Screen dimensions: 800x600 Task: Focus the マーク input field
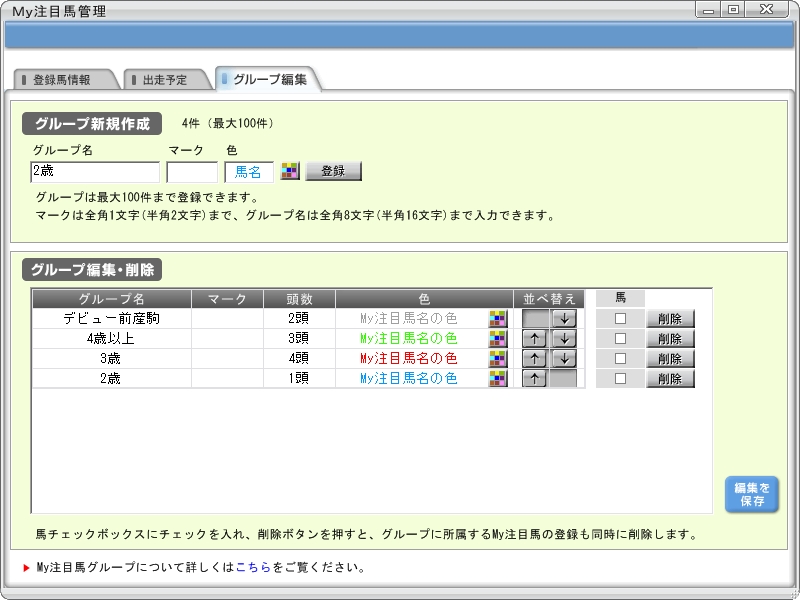tap(192, 172)
